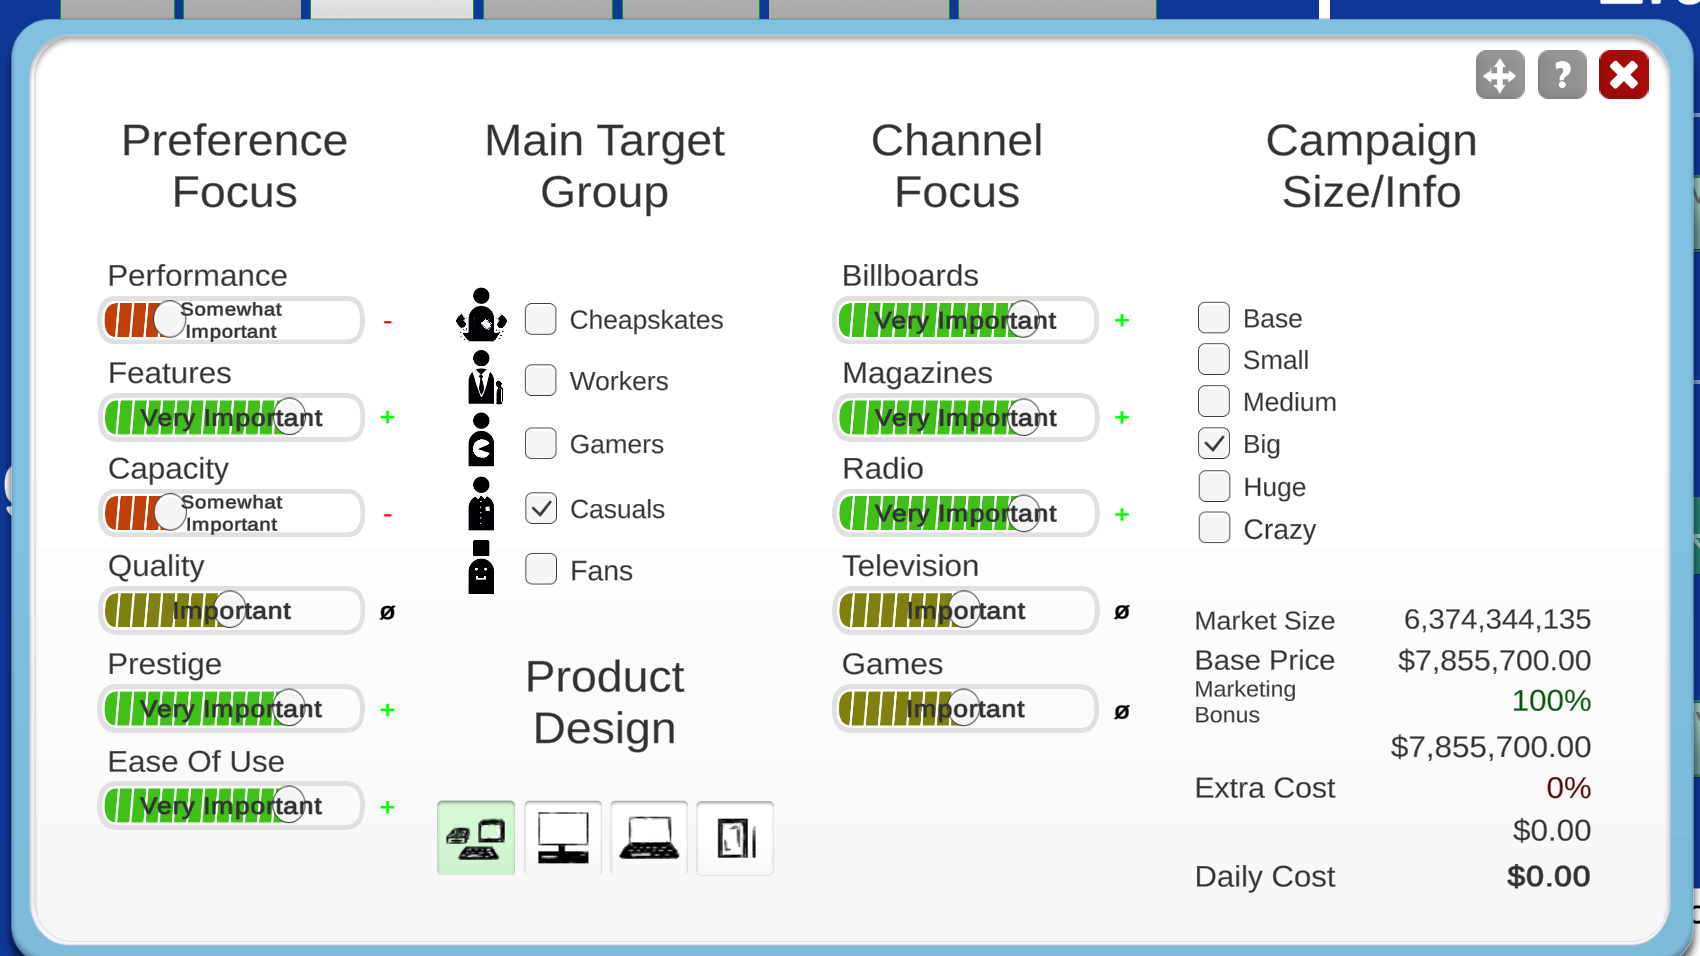Click the Extra Cost 0% value
Viewport: 1700px width, 956px height.
click(x=1568, y=788)
